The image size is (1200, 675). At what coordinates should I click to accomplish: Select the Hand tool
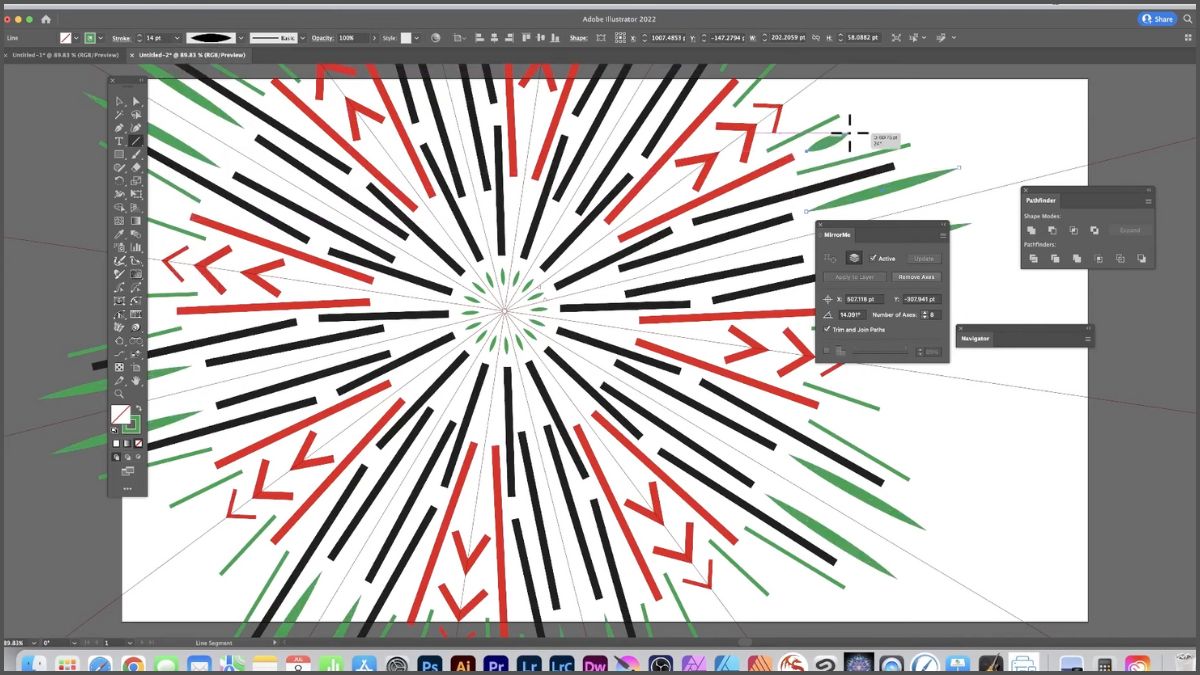pos(137,380)
